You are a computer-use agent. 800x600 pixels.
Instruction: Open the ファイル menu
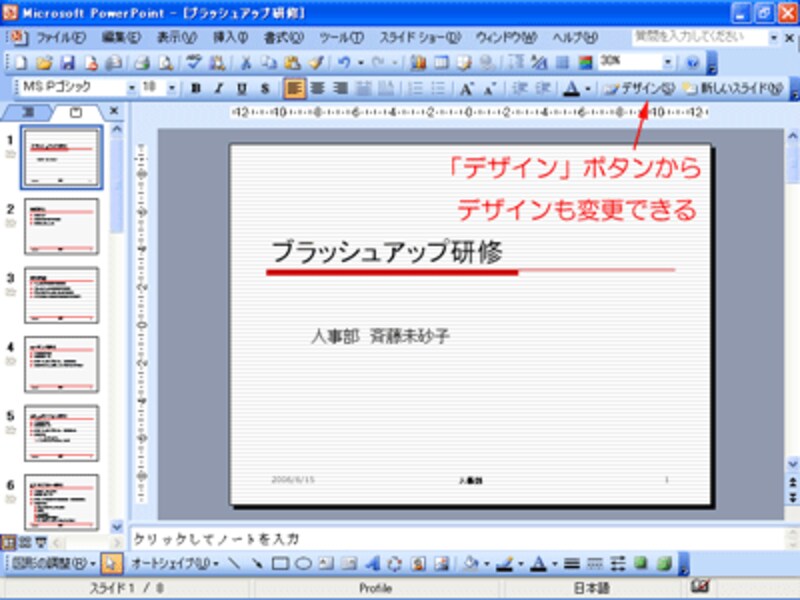pyautogui.click(x=61, y=37)
